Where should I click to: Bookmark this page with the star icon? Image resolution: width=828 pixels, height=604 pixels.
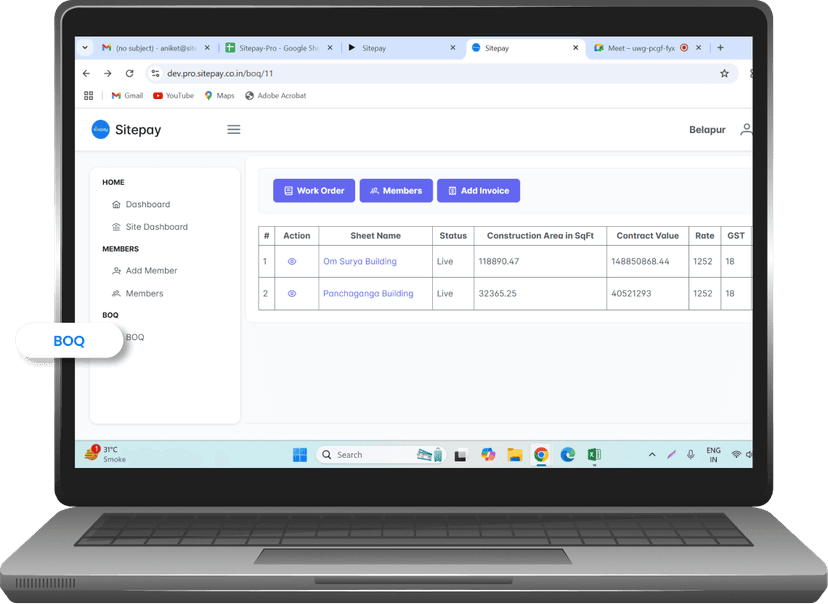pyautogui.click(x=724, y=73)
